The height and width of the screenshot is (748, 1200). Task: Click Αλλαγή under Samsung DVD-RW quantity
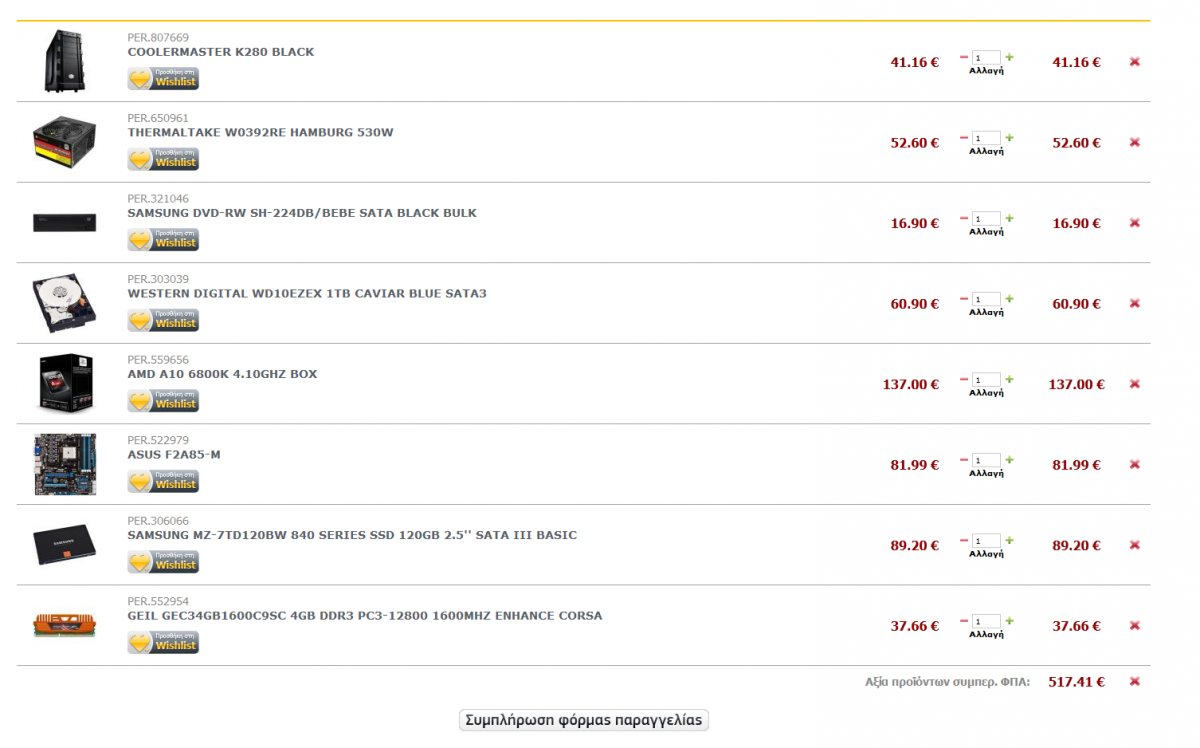point(986,232)
